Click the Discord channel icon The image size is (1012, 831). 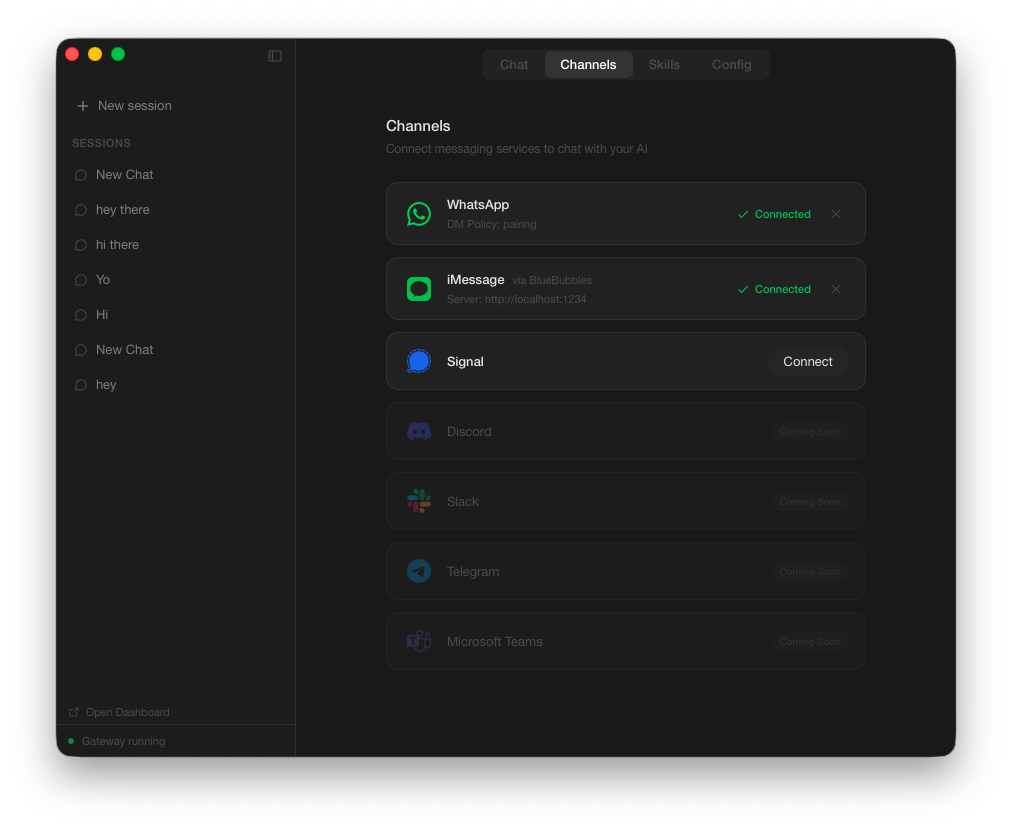pos(418,431)
